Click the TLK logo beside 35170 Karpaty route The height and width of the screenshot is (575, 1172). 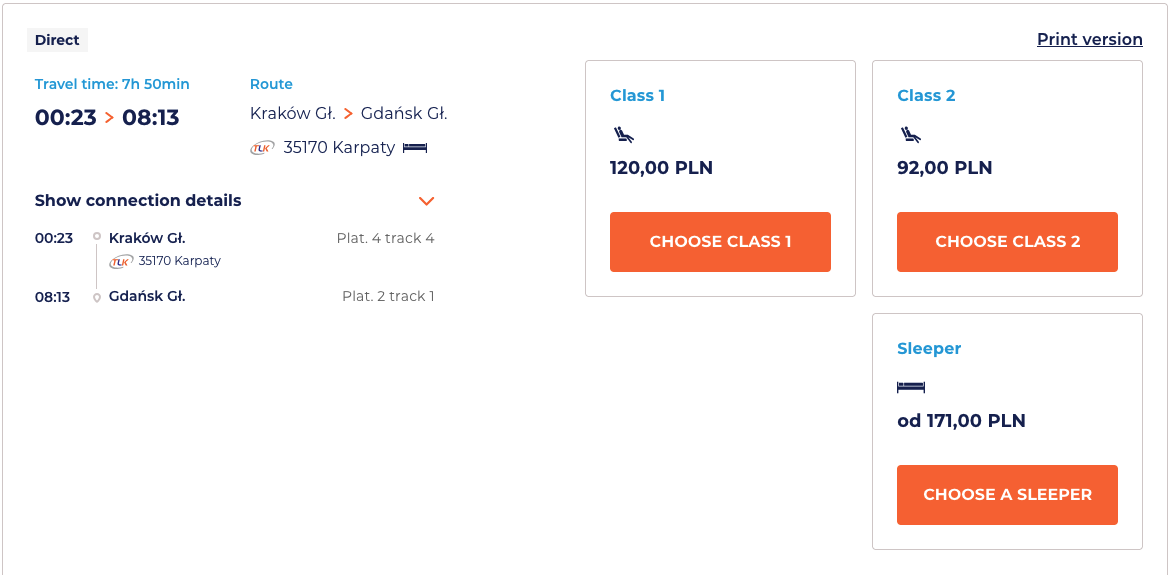263,148
